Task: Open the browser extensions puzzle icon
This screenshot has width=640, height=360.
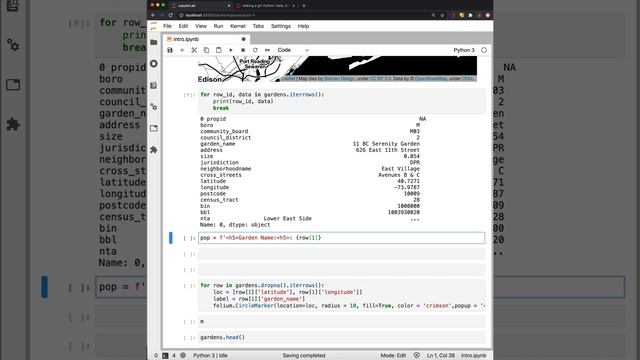Action: point(470,15)
